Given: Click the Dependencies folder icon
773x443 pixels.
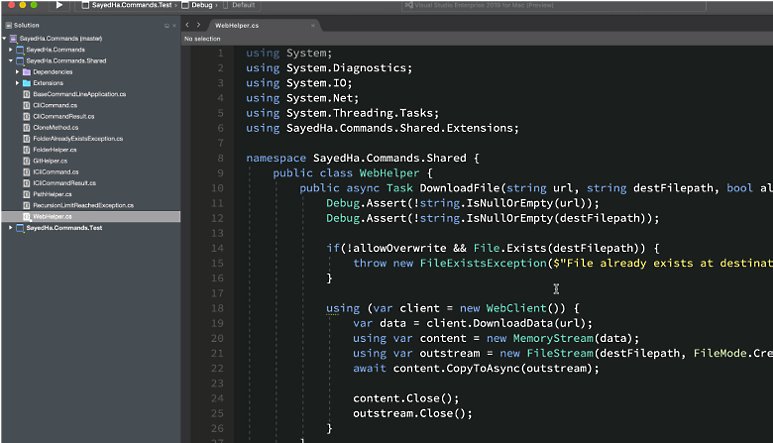Looking at the screenshot, I should [27, 72].
